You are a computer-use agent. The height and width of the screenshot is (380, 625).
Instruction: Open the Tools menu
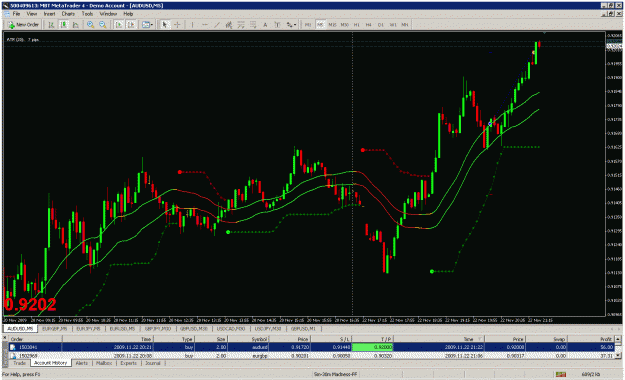tap(87, 14)
